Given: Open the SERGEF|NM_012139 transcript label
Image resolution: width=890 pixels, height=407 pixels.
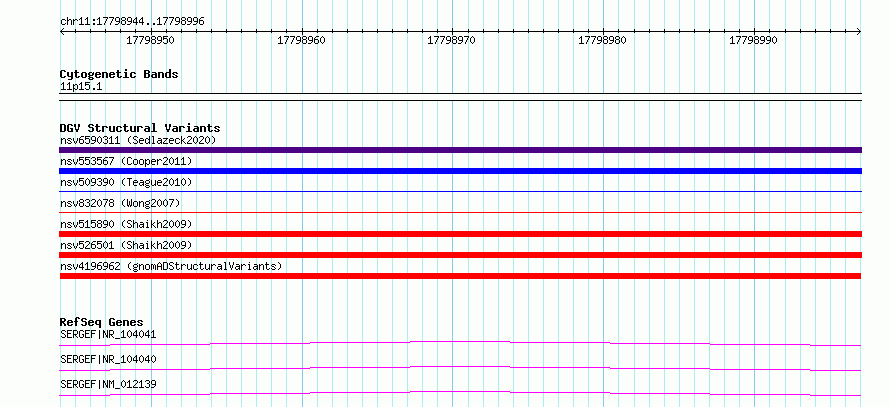Looking at the screenshot, I should [108, 384].
